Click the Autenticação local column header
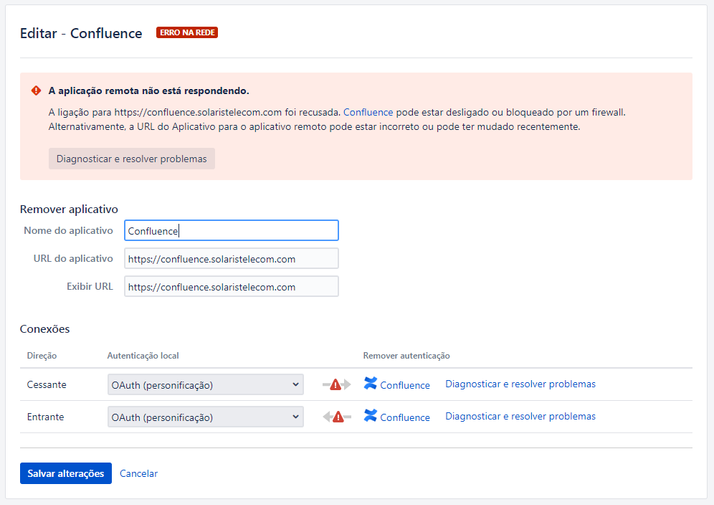Image resolution: width=714 pixels, height=505 pixels. (143, 356)
